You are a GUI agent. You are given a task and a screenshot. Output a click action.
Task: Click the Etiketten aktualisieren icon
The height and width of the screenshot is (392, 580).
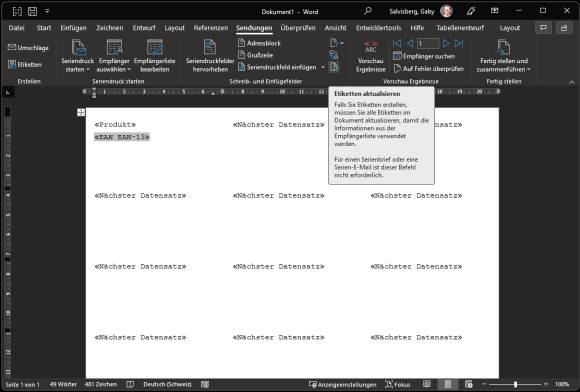tap(334, 67)
